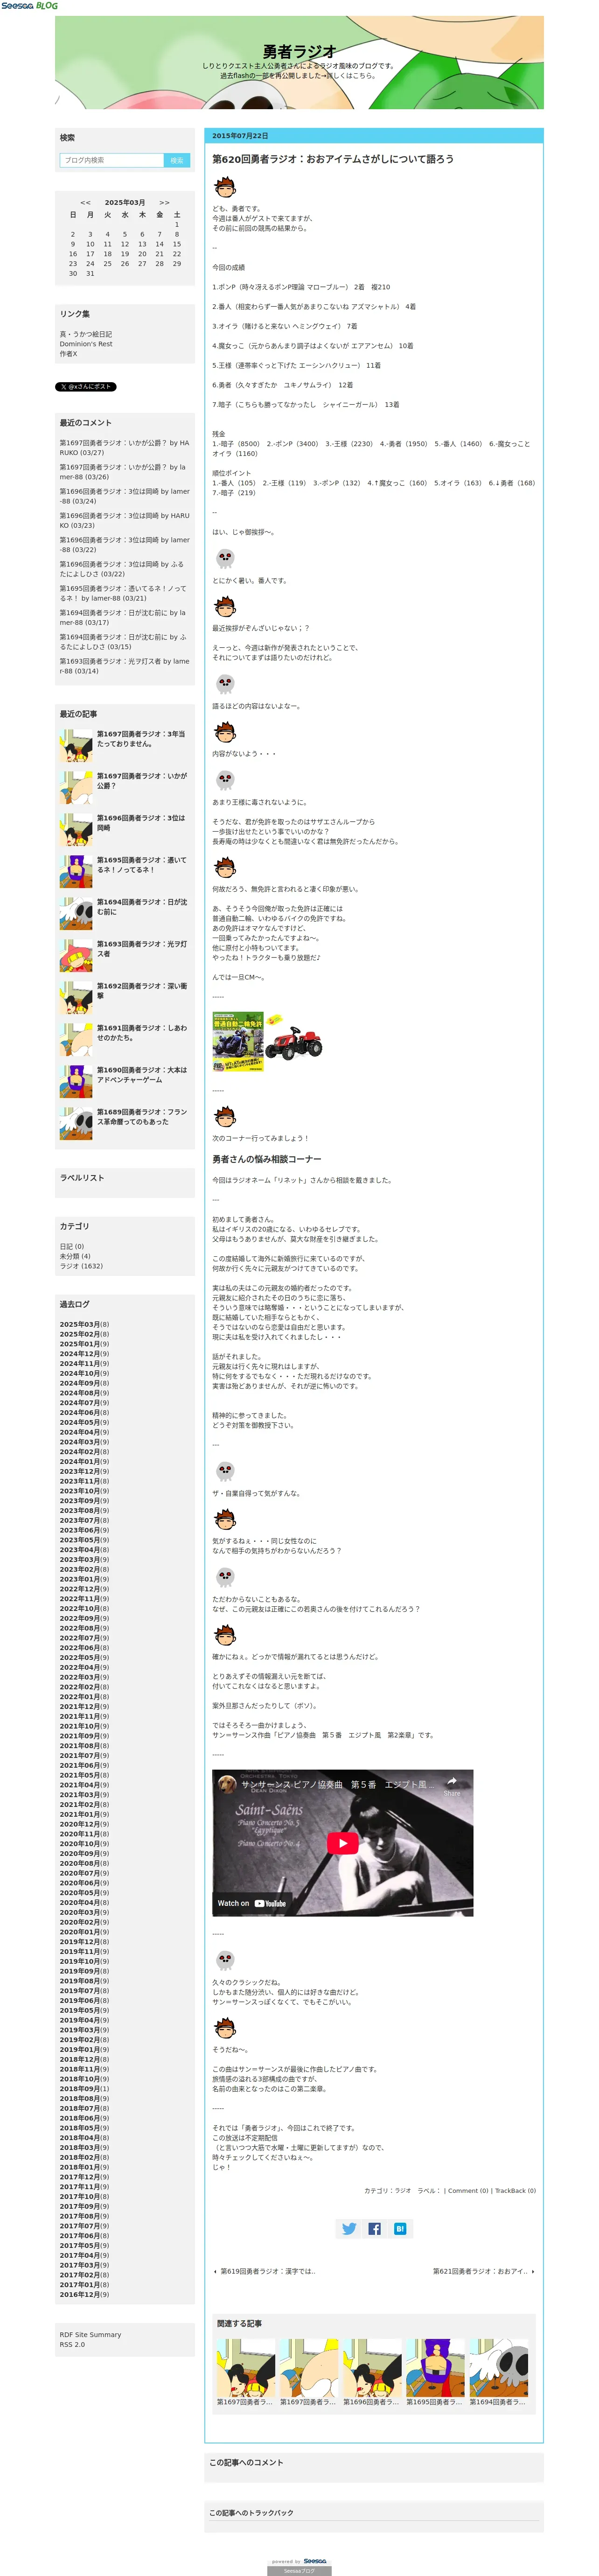
Task: Click the ラベルリスト sidebar heading
Action: (82, 1178)
